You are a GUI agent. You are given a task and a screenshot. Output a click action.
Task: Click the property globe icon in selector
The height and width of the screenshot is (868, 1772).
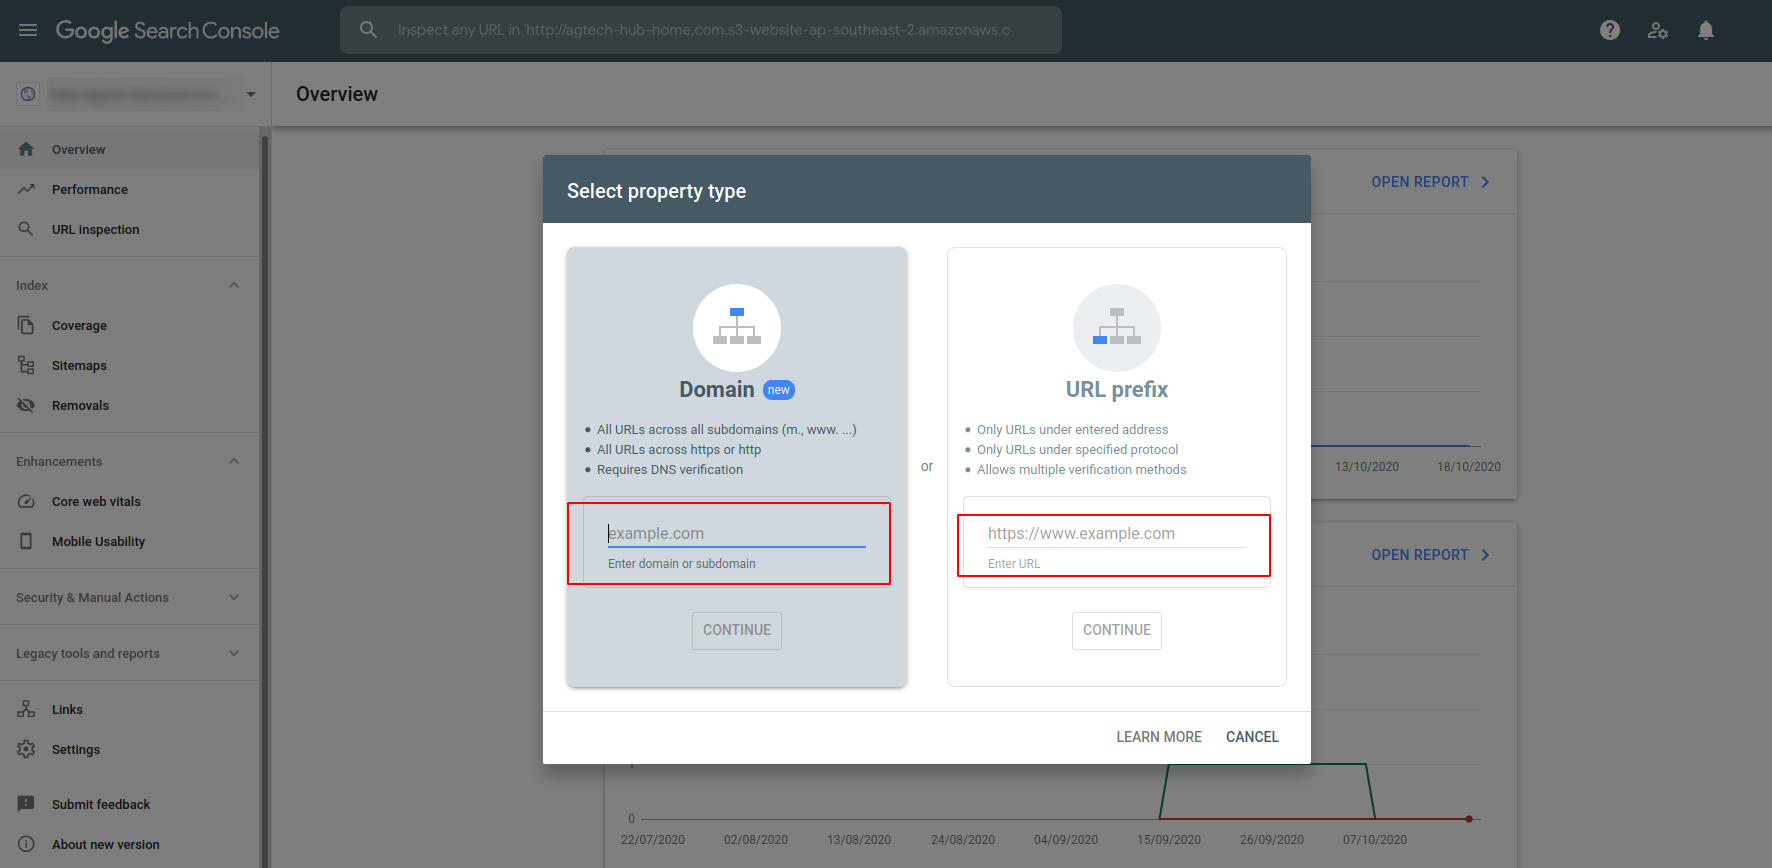[28, 94]
